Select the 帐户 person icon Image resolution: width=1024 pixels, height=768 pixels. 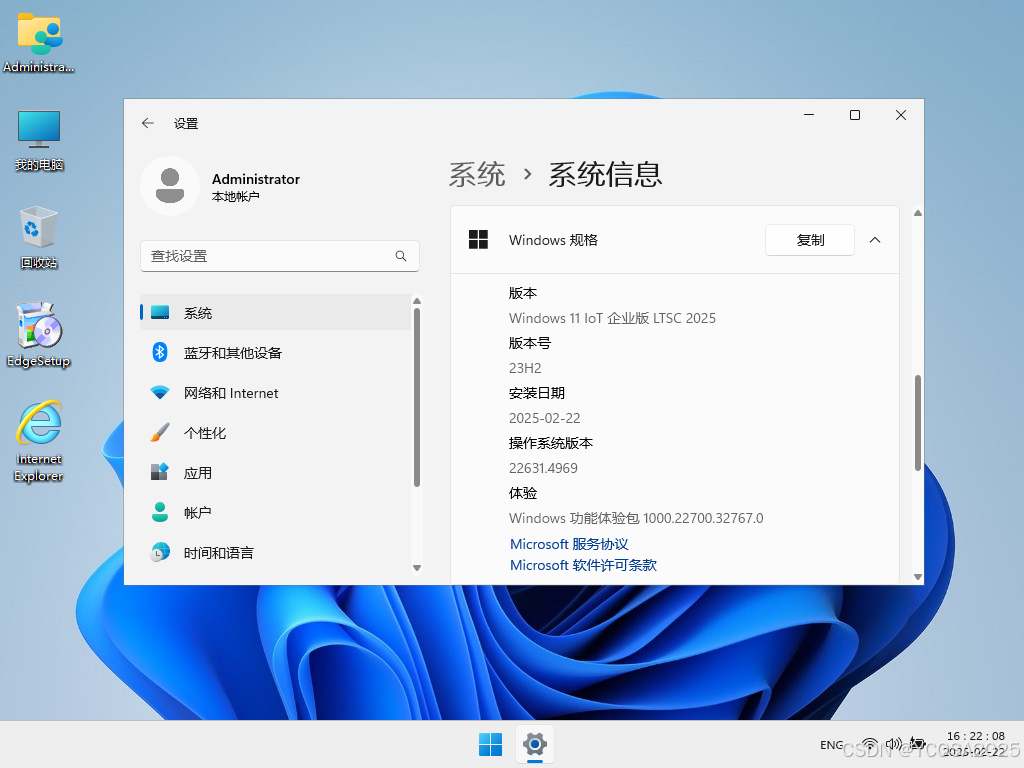(160, 512)
